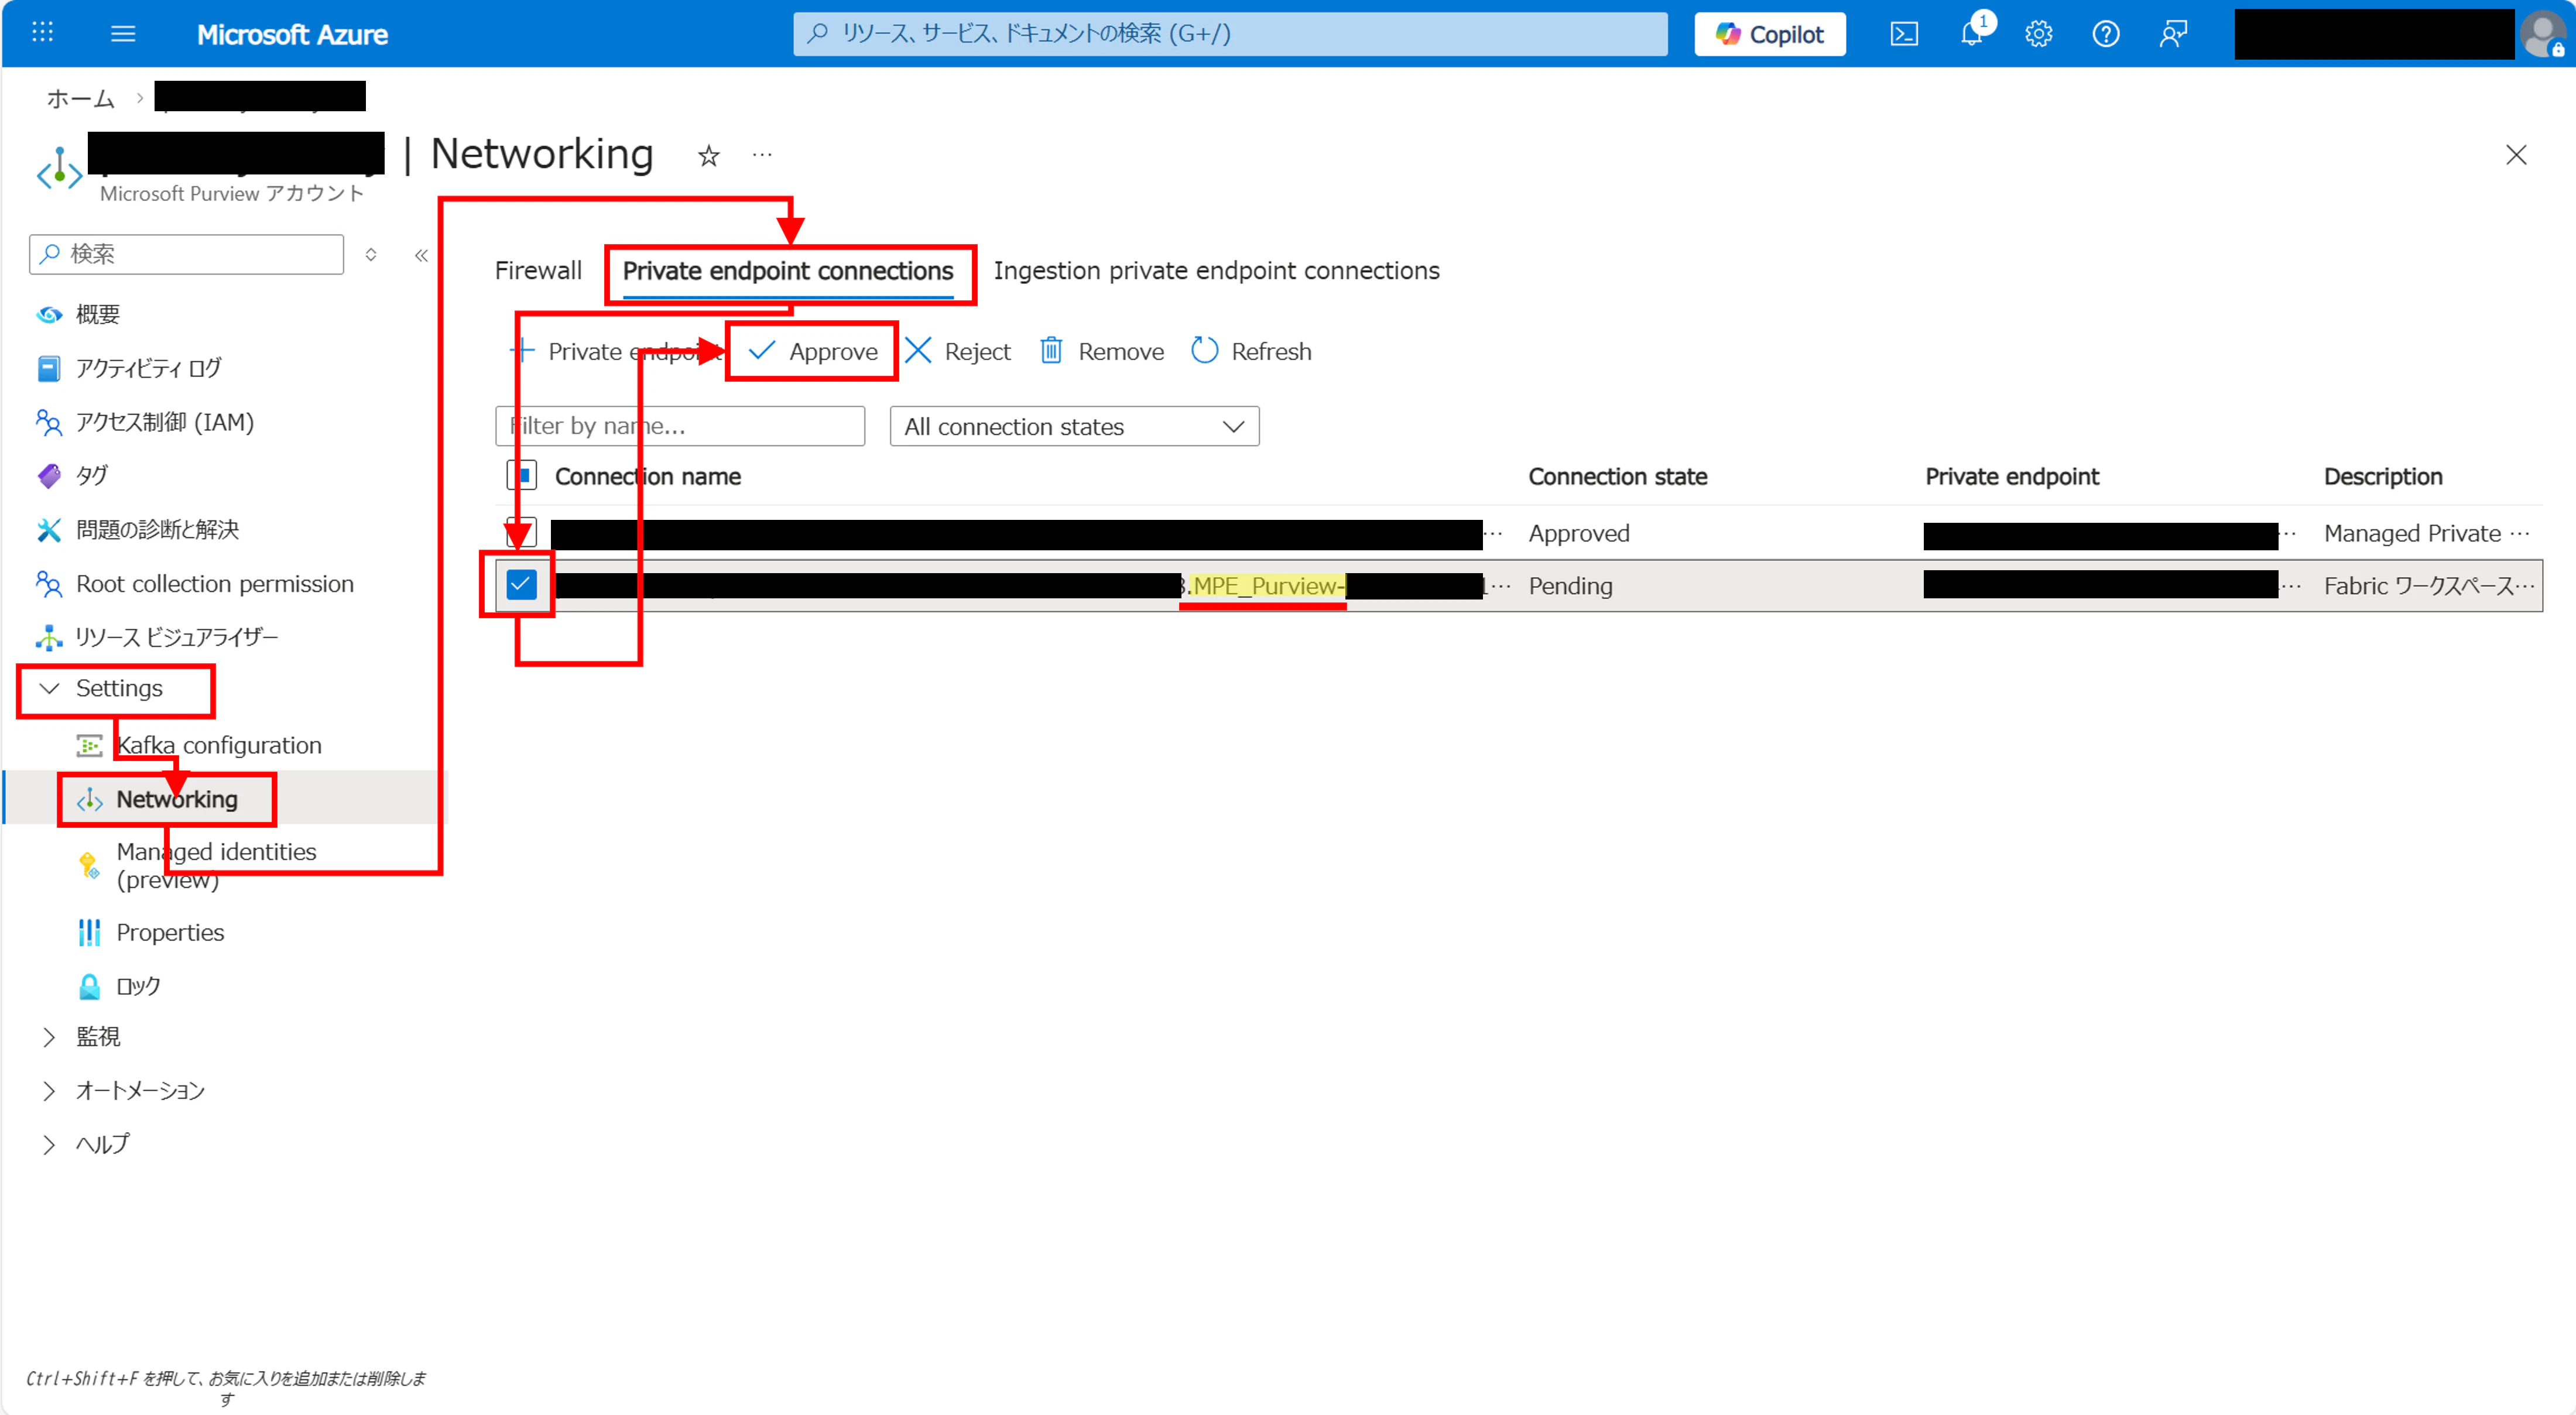Viewport: 2576px width, 1415px height.
Task: Favorite this page with star icon
Action: (x=708, y=156)
